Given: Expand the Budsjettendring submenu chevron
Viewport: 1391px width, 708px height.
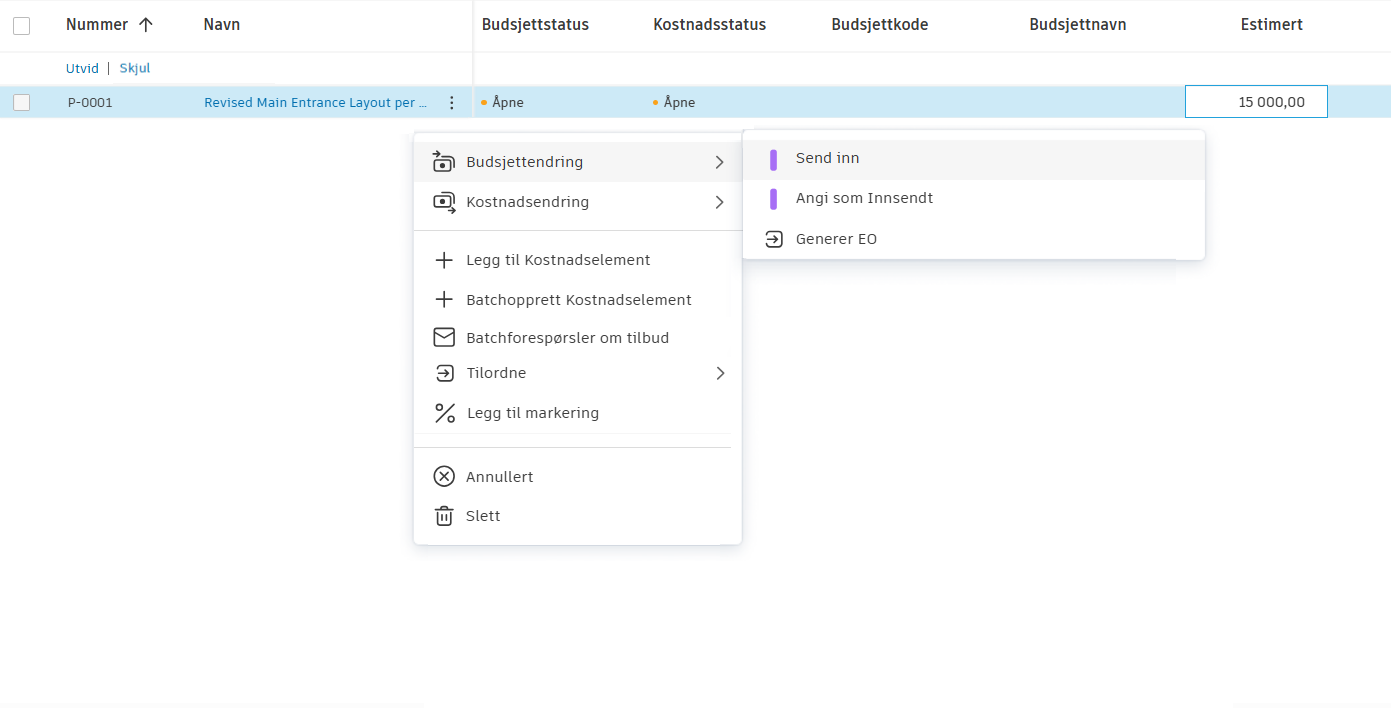Looking at the screenshot, I should point(721,161).
